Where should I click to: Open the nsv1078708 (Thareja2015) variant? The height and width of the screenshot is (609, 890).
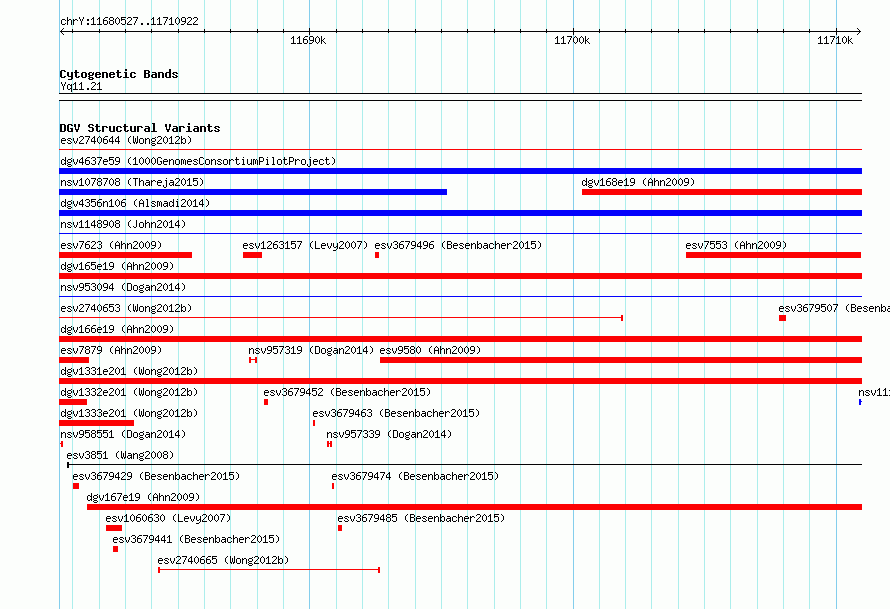tap(132, 182)
